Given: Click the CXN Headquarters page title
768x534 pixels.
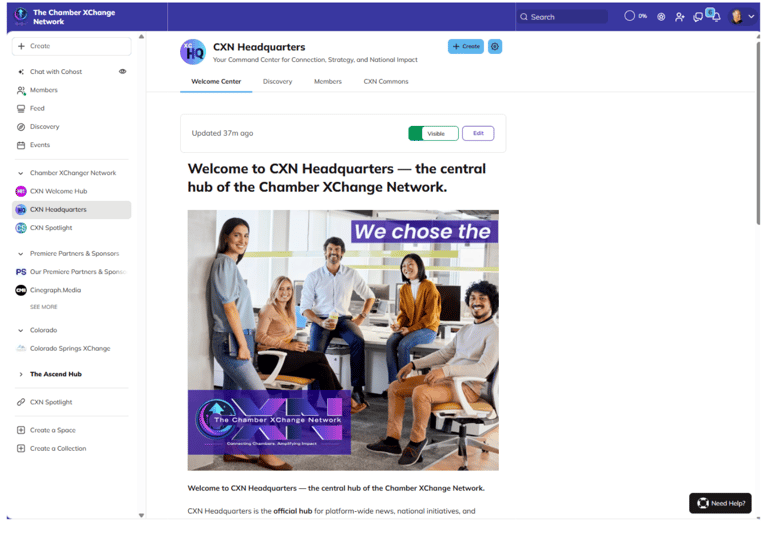Looking at the screenshot, I should click(259, 47).
